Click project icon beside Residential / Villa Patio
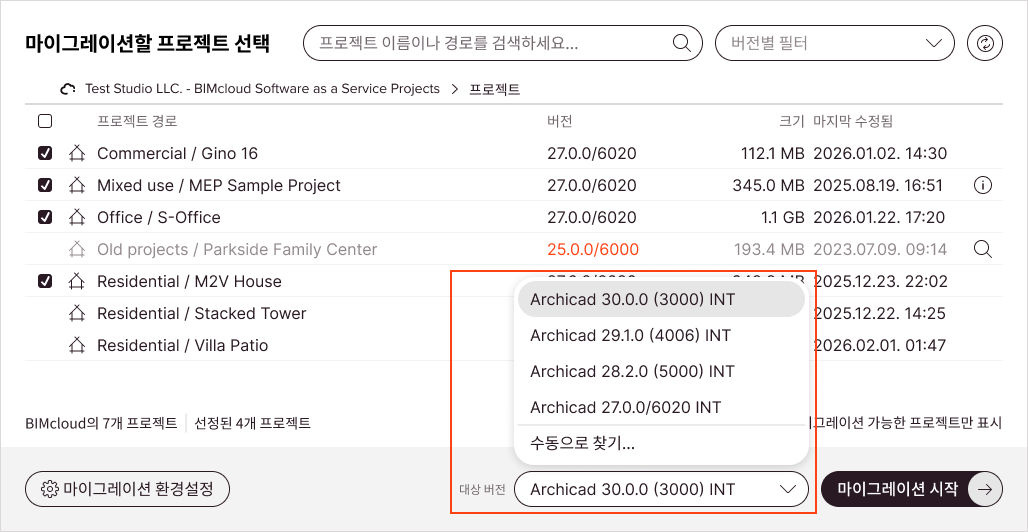Image resolution: width=1028 pixels, height=532 pixels. click(x=77, y=345)
